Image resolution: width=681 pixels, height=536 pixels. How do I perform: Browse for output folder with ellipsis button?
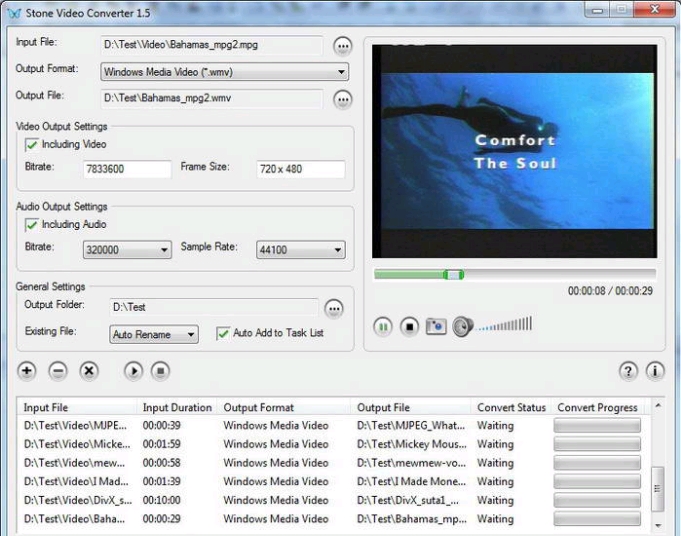(x=334, y=309)
